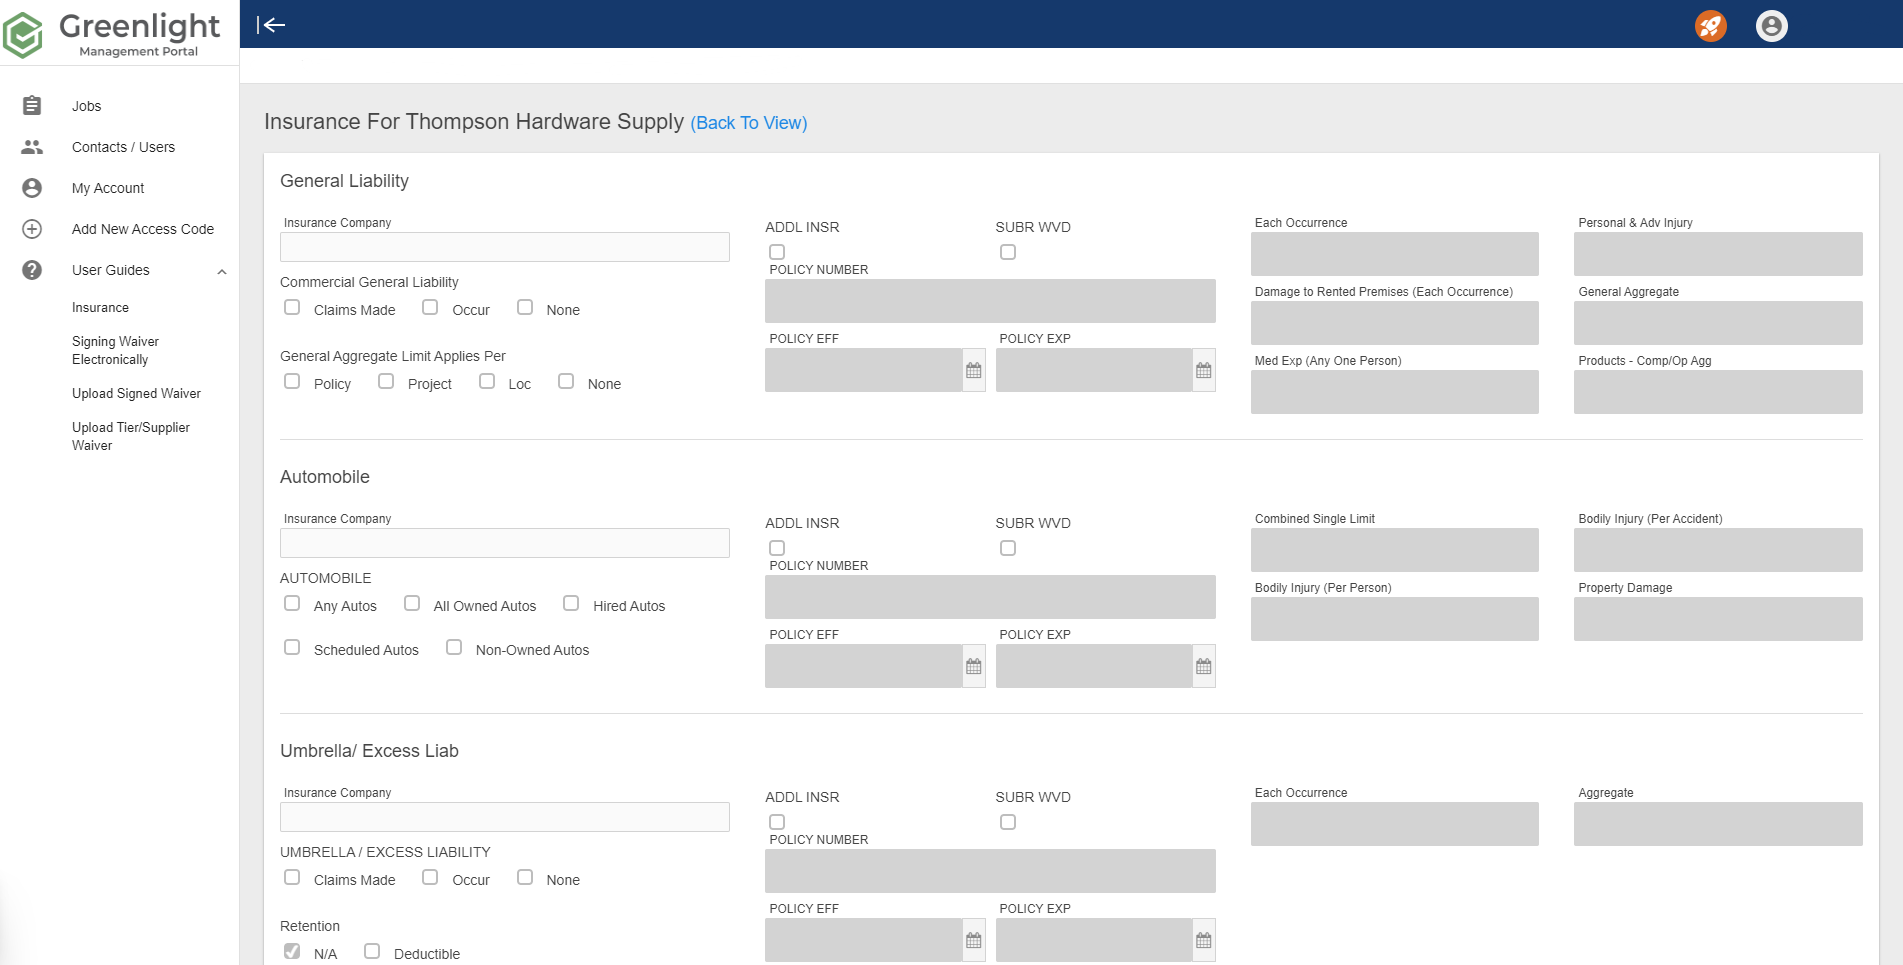1903x965 pixels.
Task: Check the Policy aggregate limit box
Action: [292, 381]
